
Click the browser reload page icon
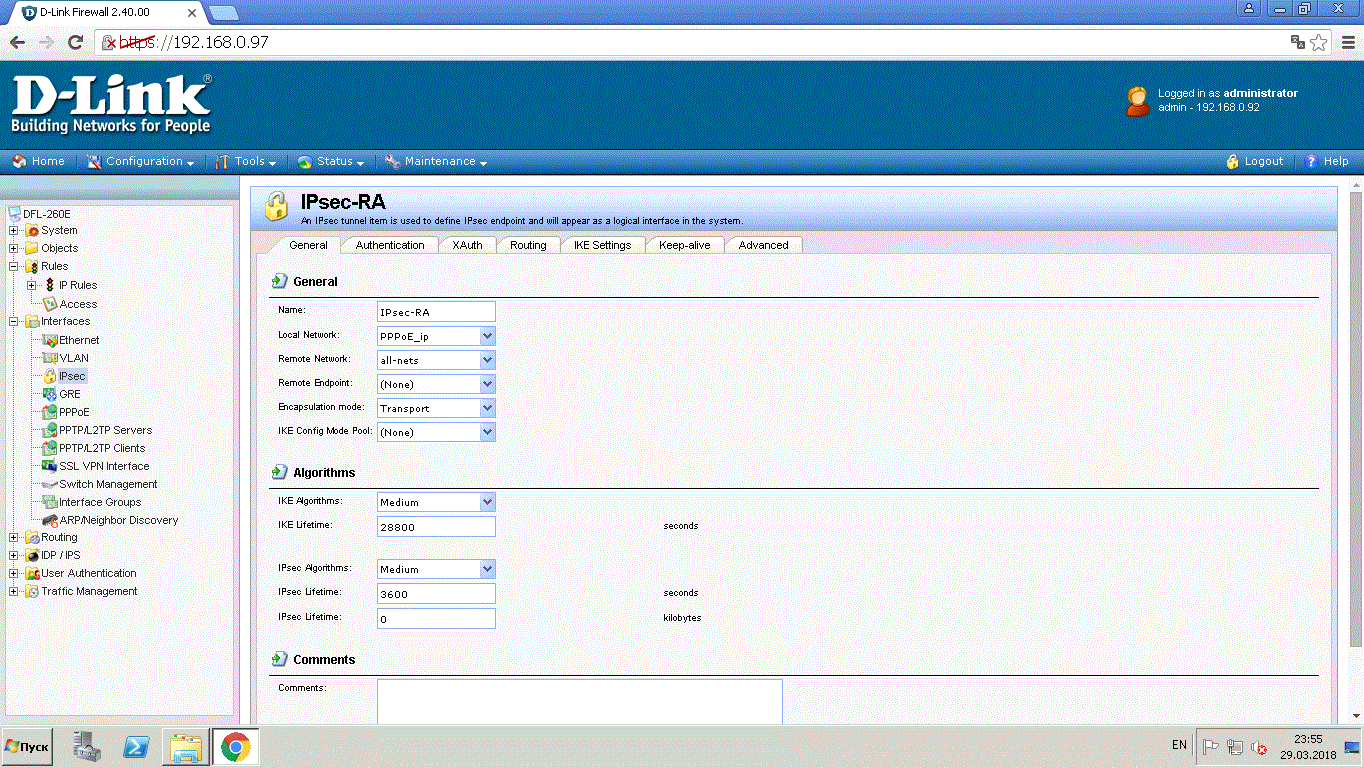click(x=75, y=42)
